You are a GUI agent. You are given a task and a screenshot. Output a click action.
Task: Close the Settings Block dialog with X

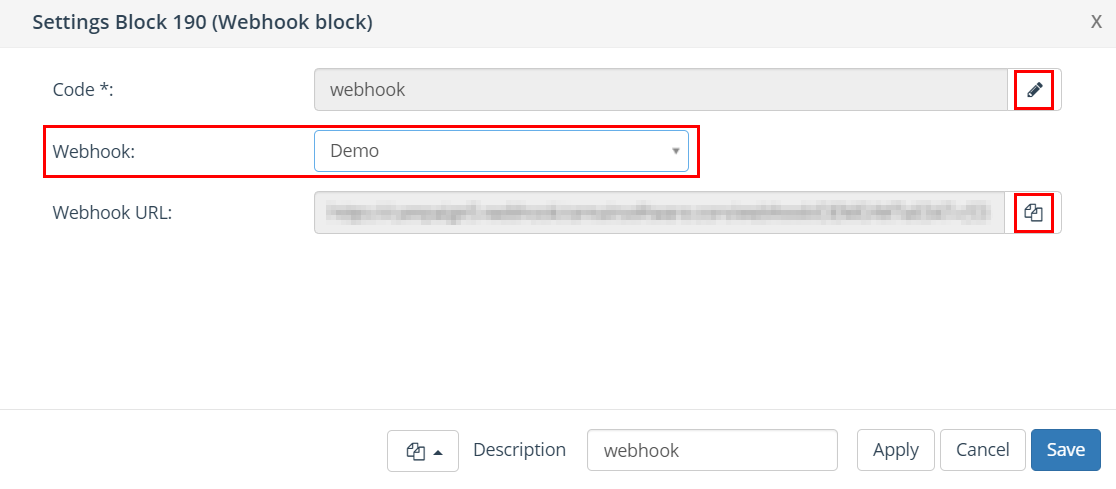click(x=1096, y=22)
